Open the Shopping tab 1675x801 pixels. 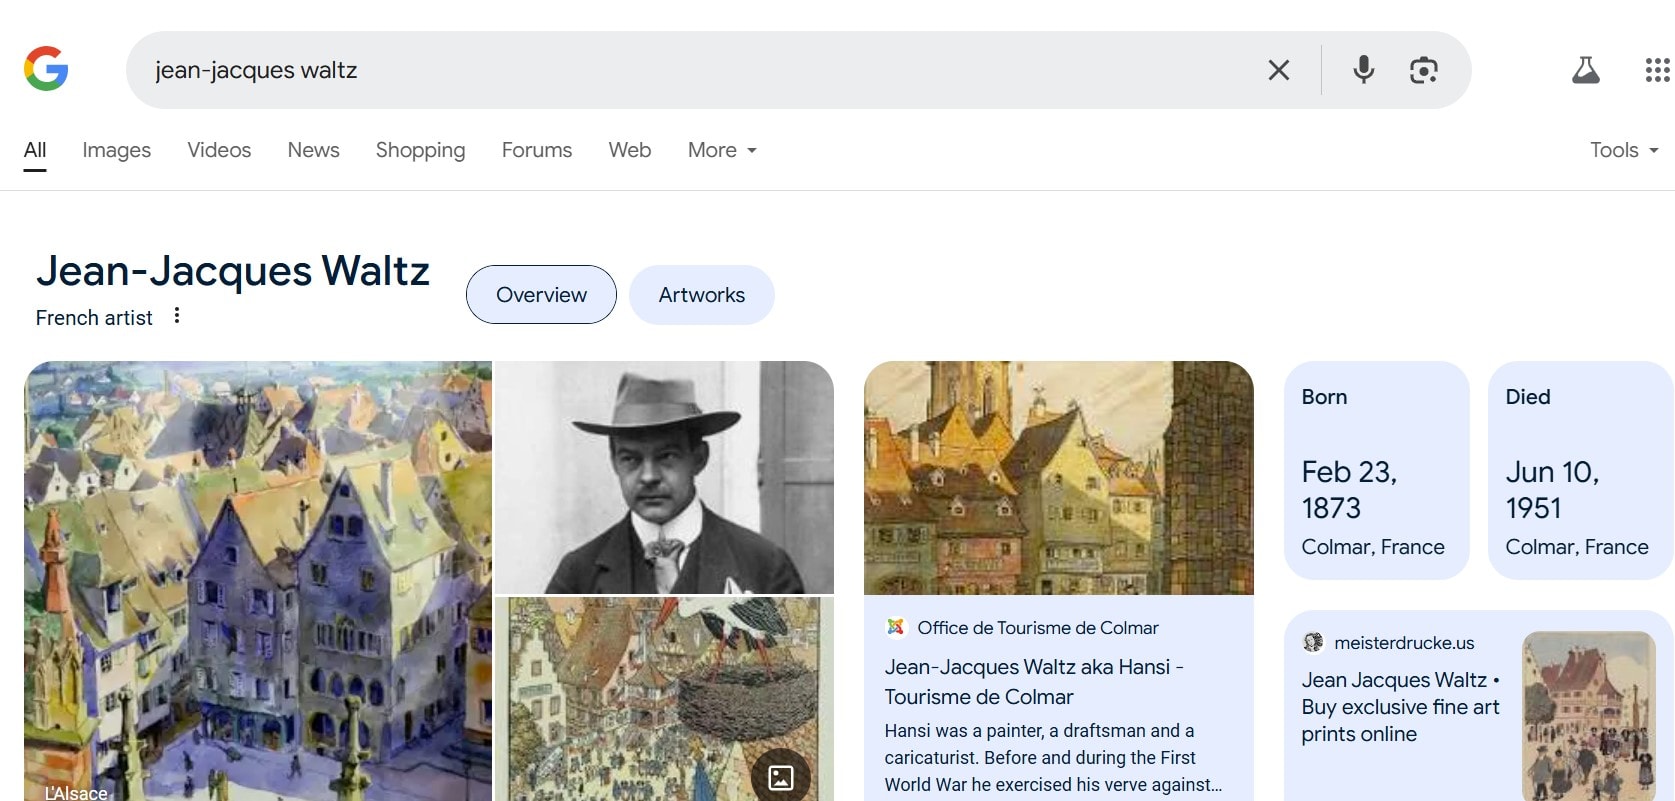click(x=420, y=150)
